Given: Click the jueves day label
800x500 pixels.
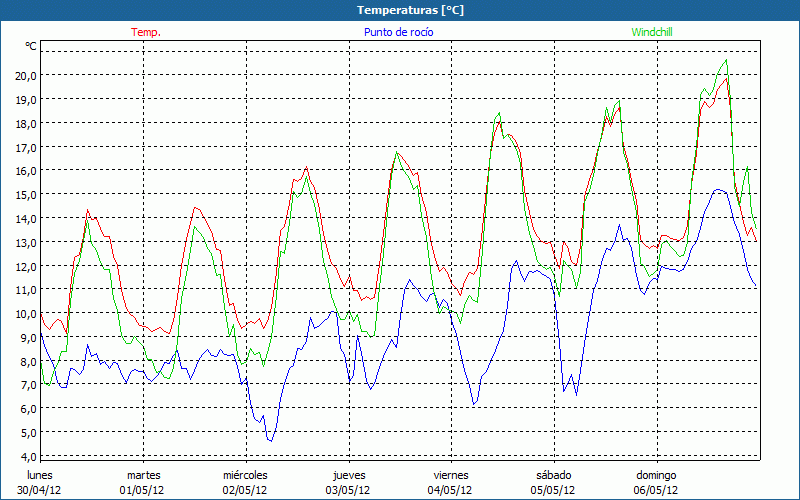Looking at the screenshot, I should pyautogui.click(x=349, y=475).
